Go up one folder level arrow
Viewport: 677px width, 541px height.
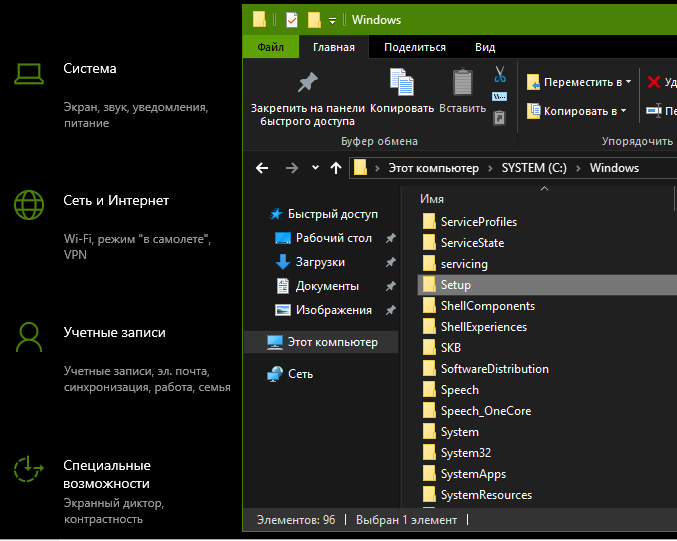click(x=336, y=168)
